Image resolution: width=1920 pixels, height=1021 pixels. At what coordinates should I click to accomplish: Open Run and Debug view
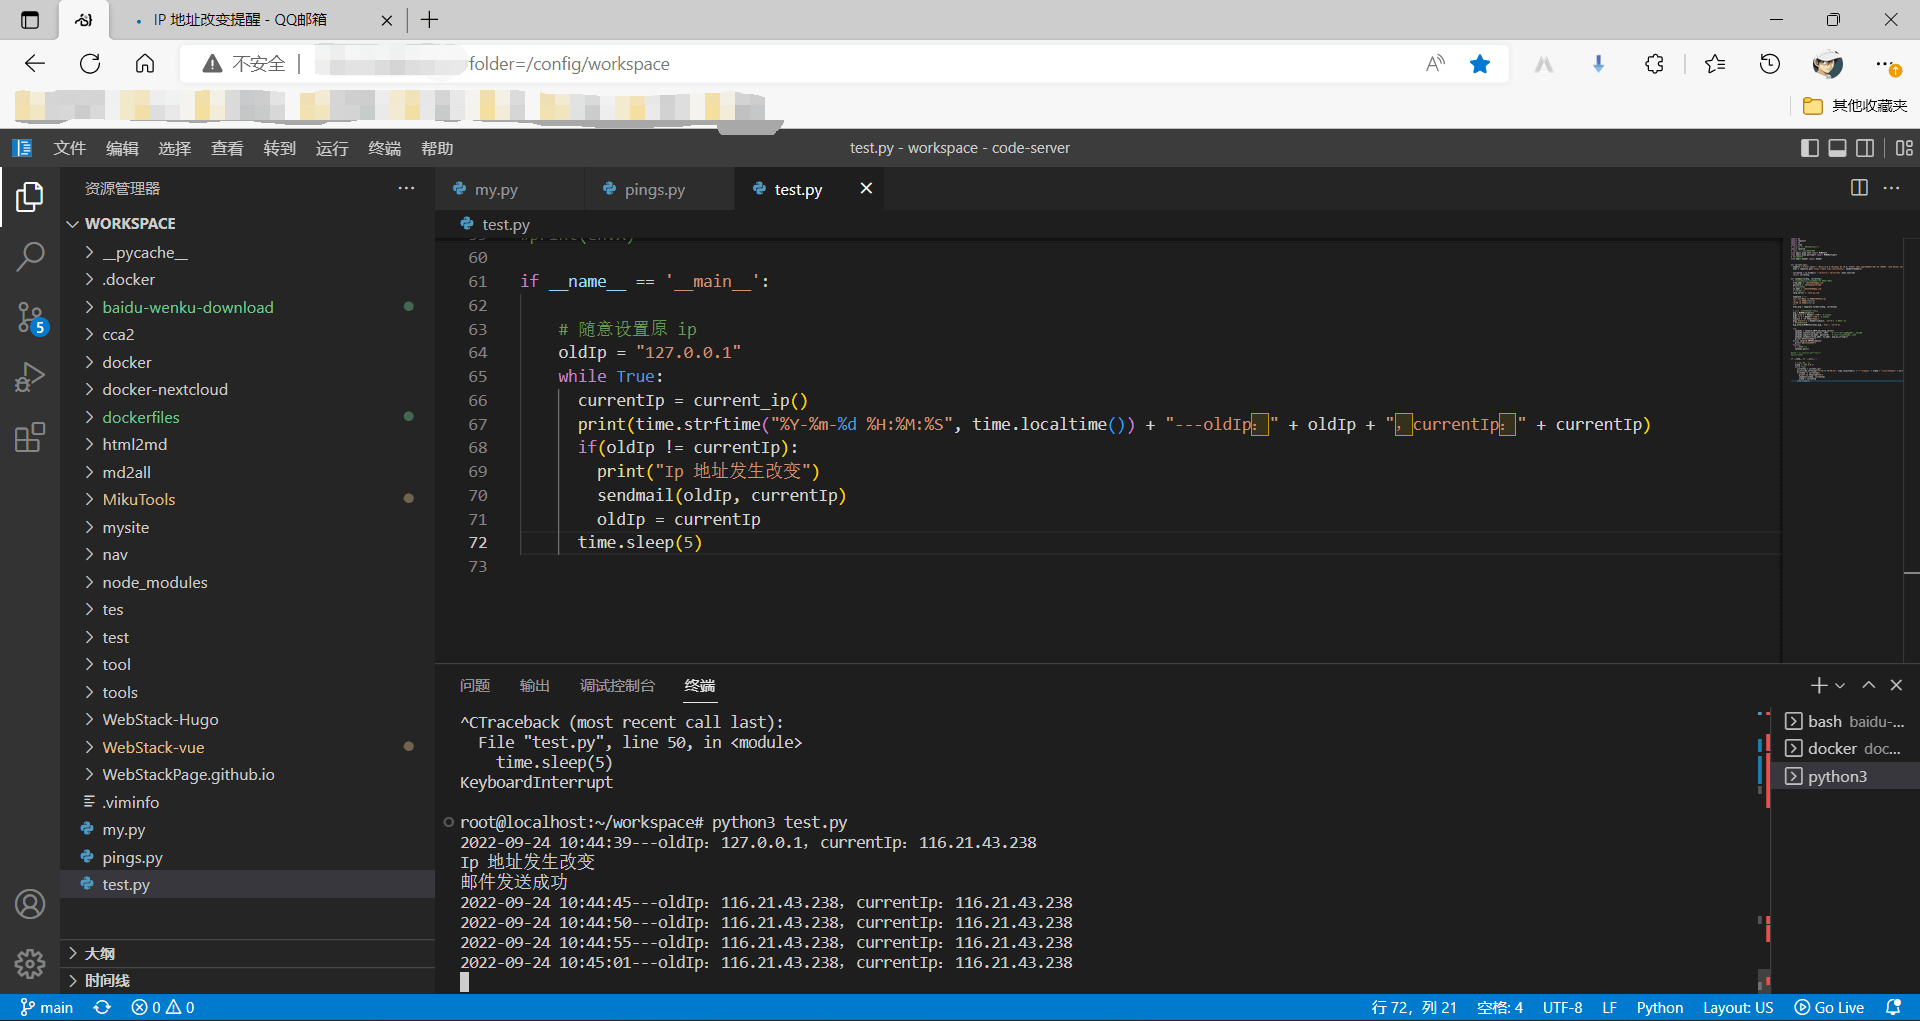30,378
